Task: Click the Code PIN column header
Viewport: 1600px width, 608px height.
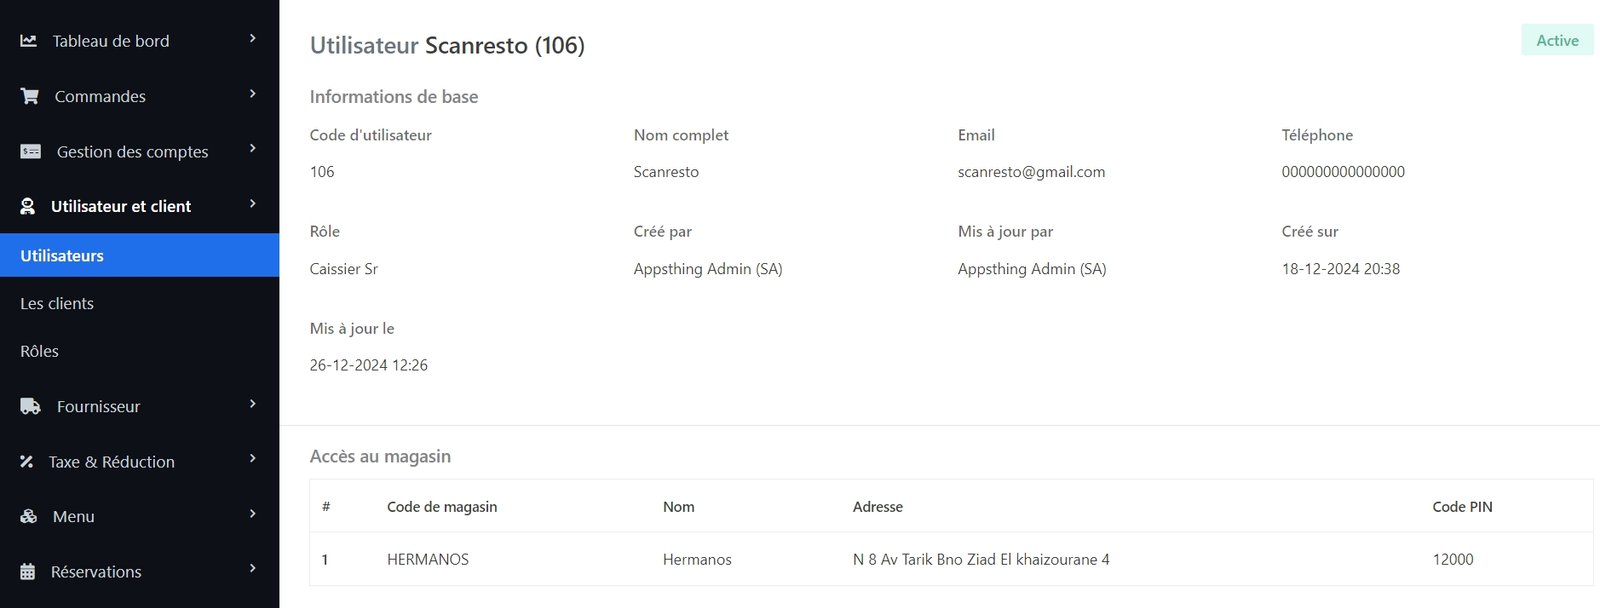Action: pyautogui.click(x=1462, y=507)
